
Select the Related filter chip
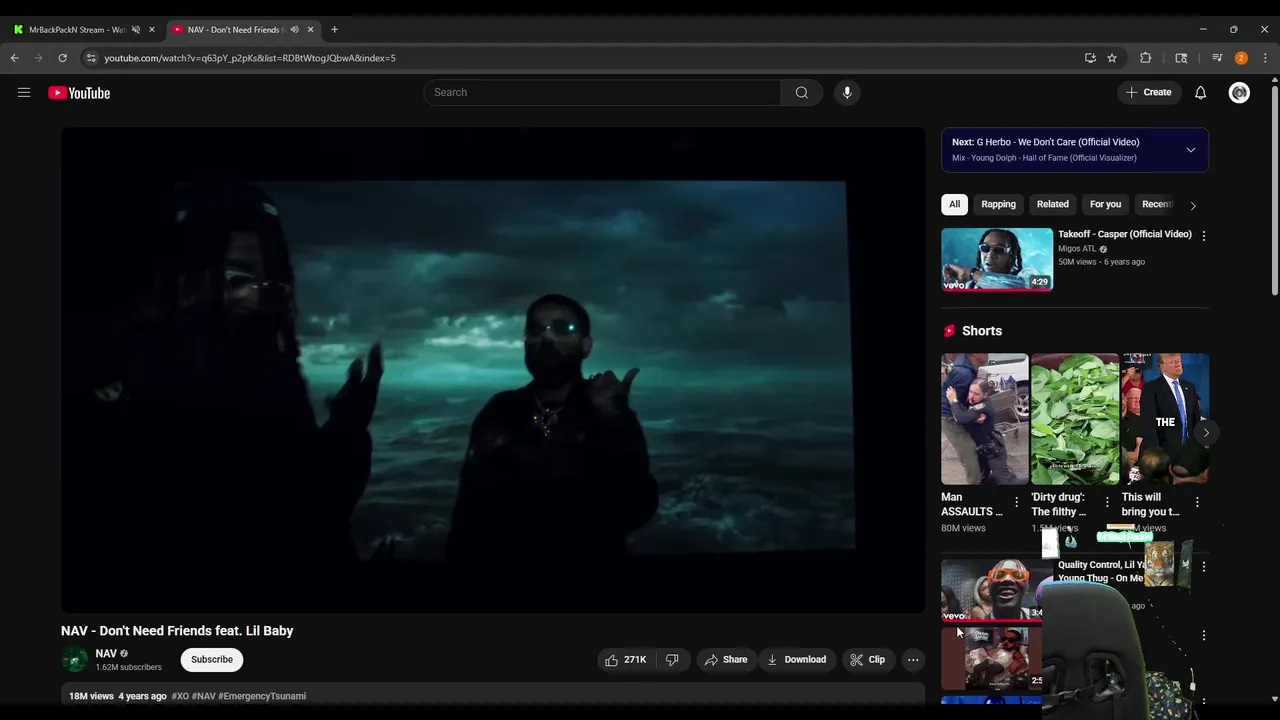click(x=1052, y=204)
